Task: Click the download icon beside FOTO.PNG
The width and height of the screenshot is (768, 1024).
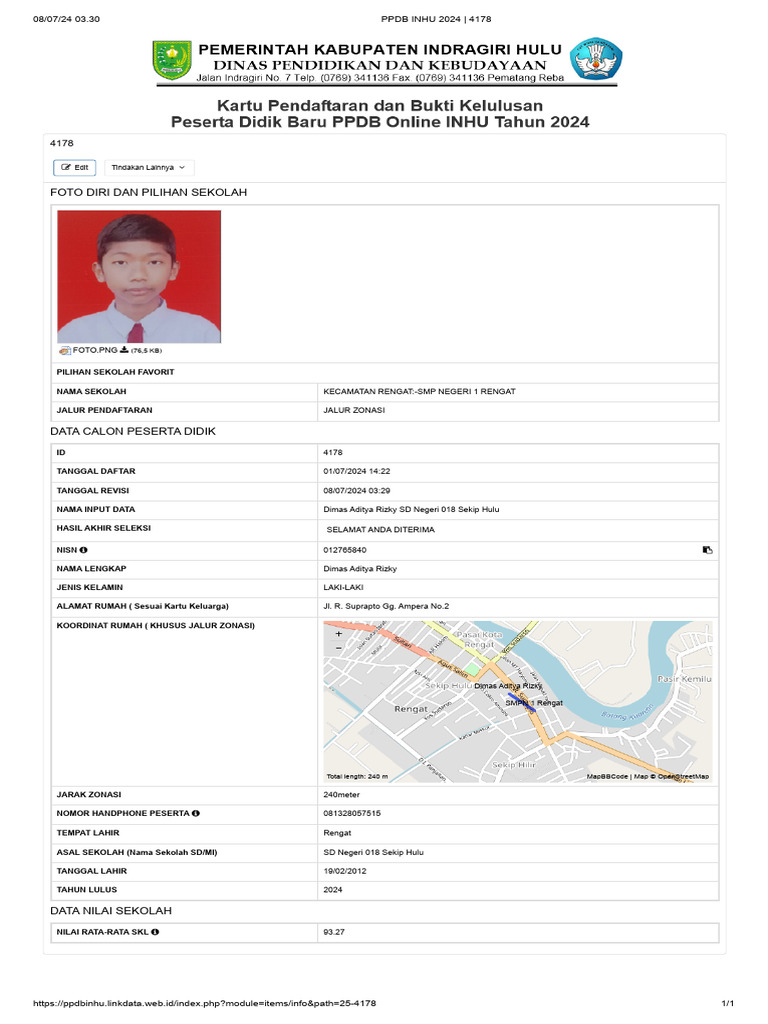Action: coord(124,350)
